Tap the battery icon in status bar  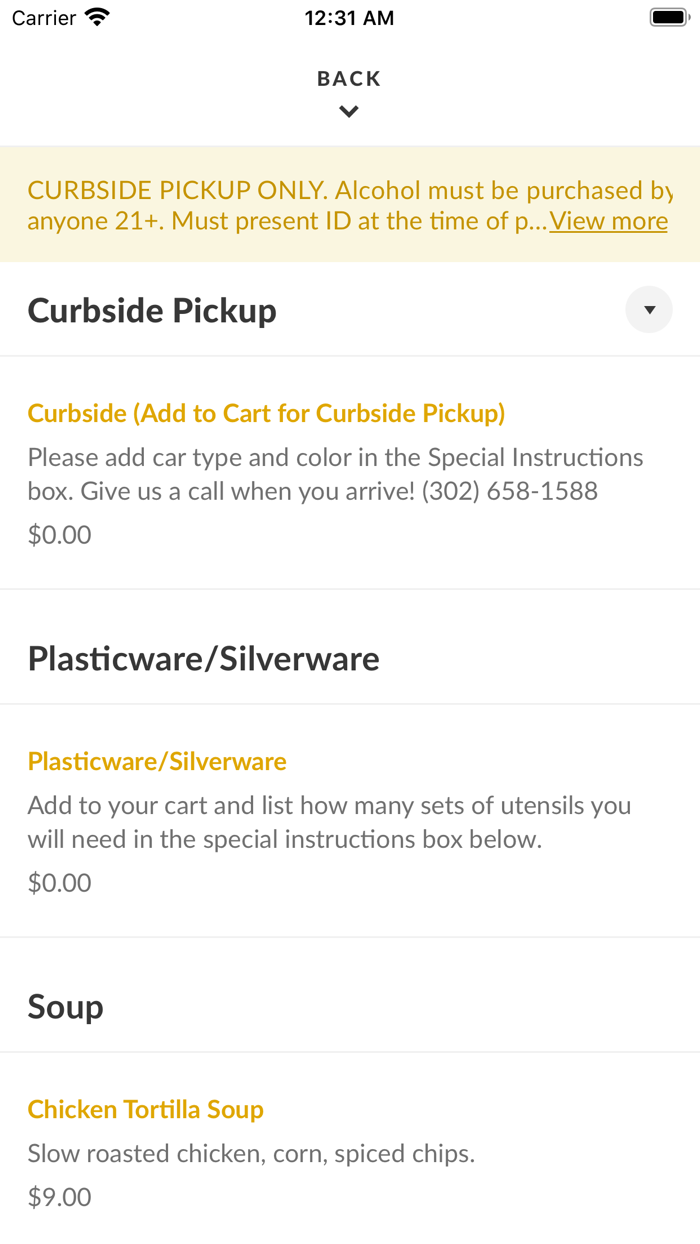[668, 17]
